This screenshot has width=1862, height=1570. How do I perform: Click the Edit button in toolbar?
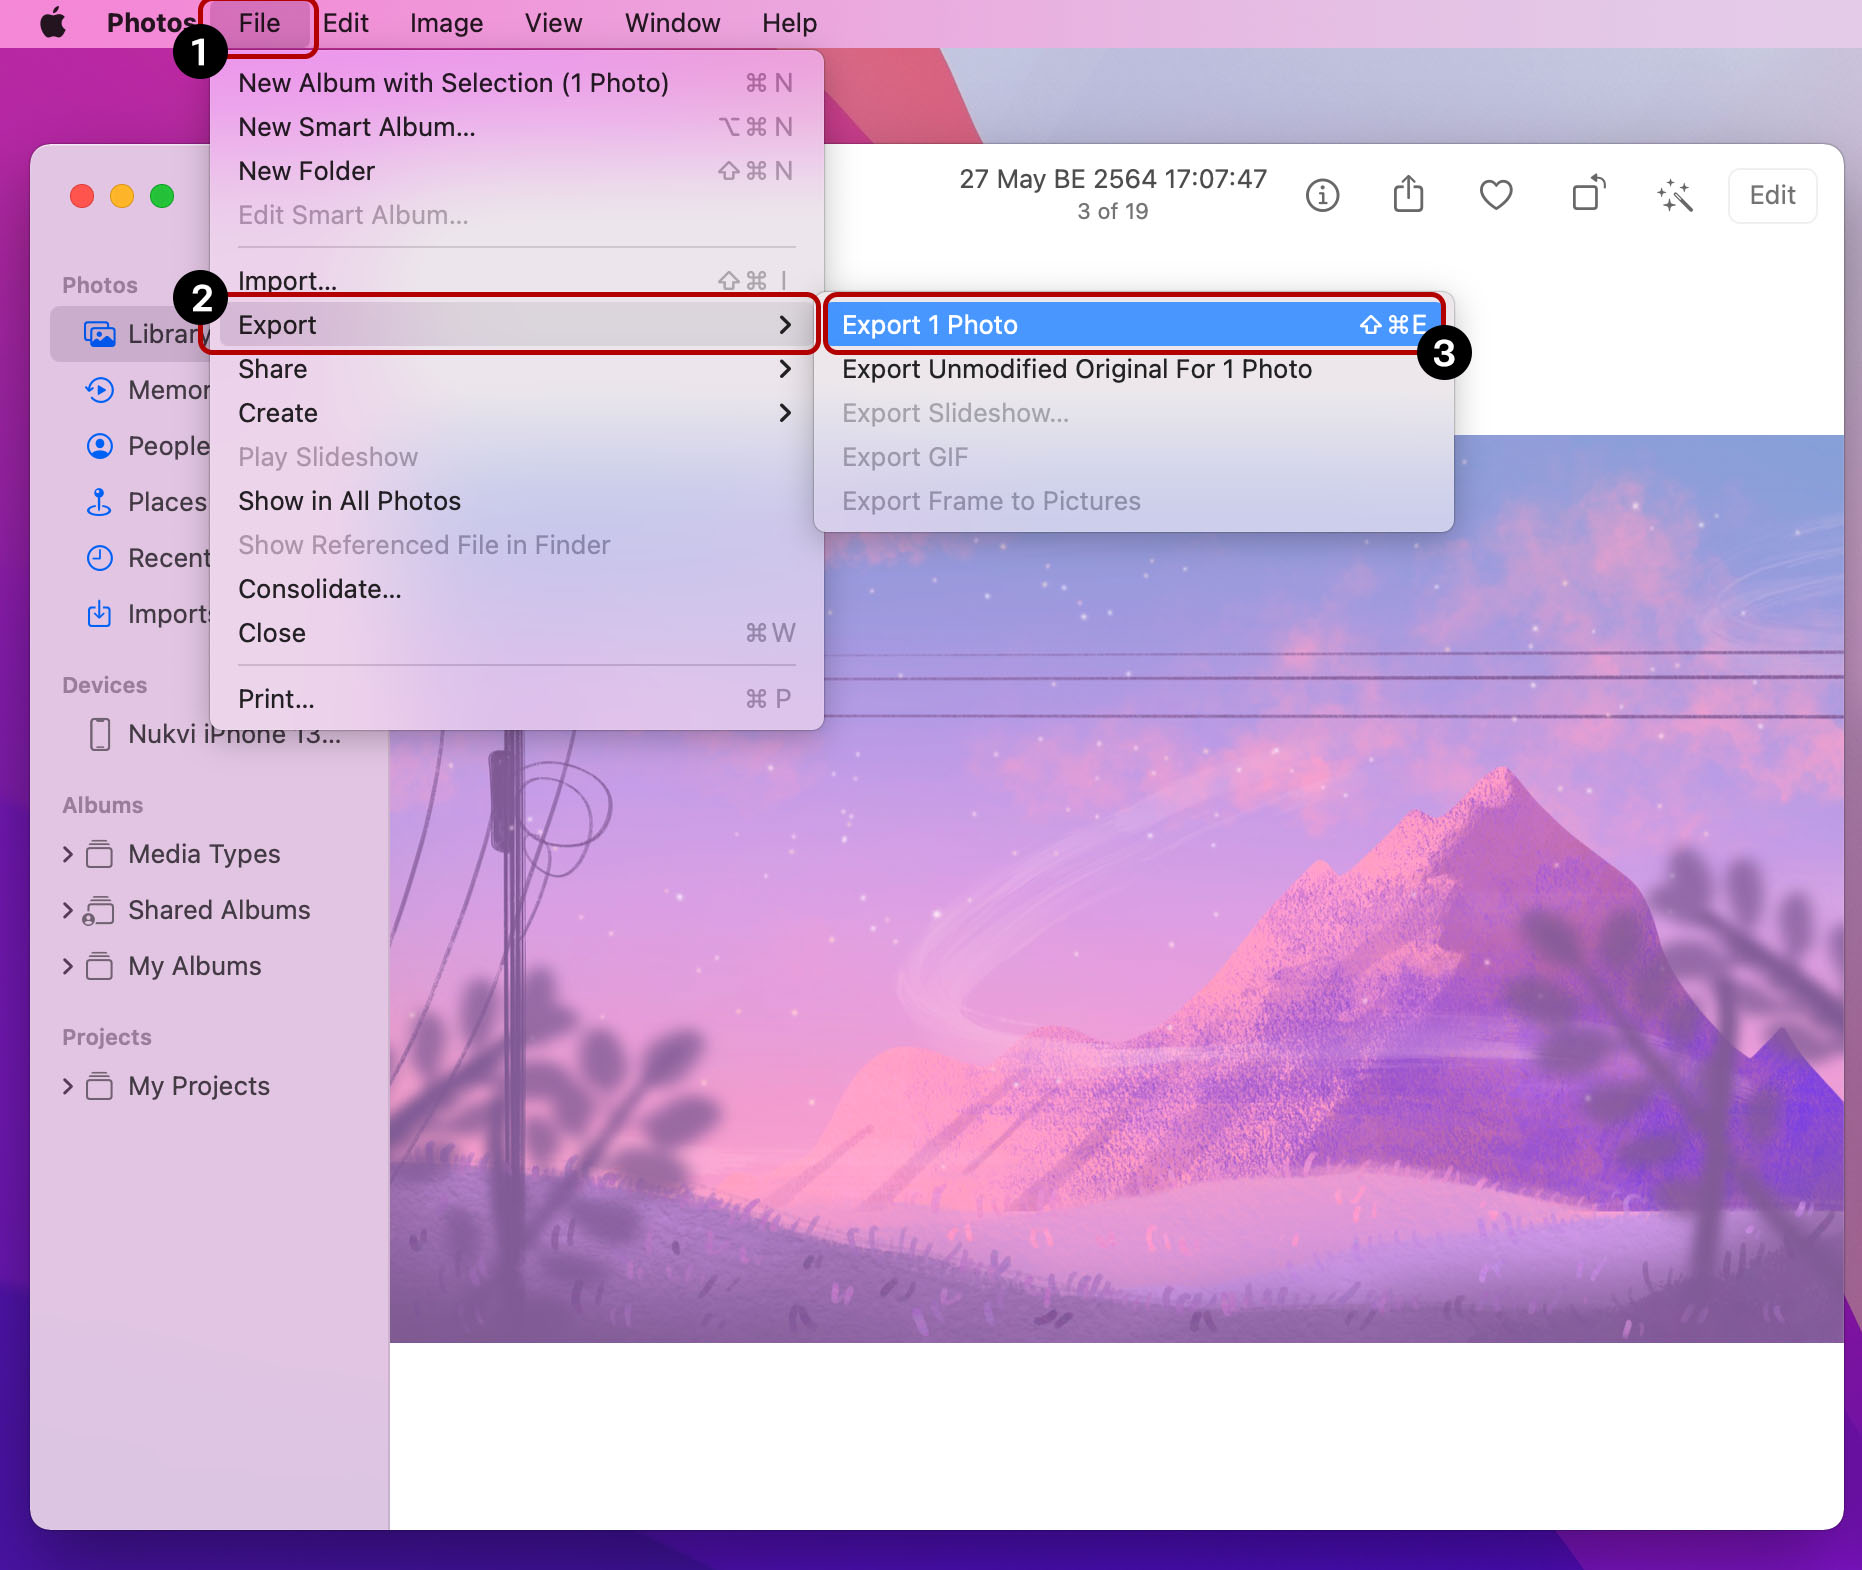tap(1771, 195)
